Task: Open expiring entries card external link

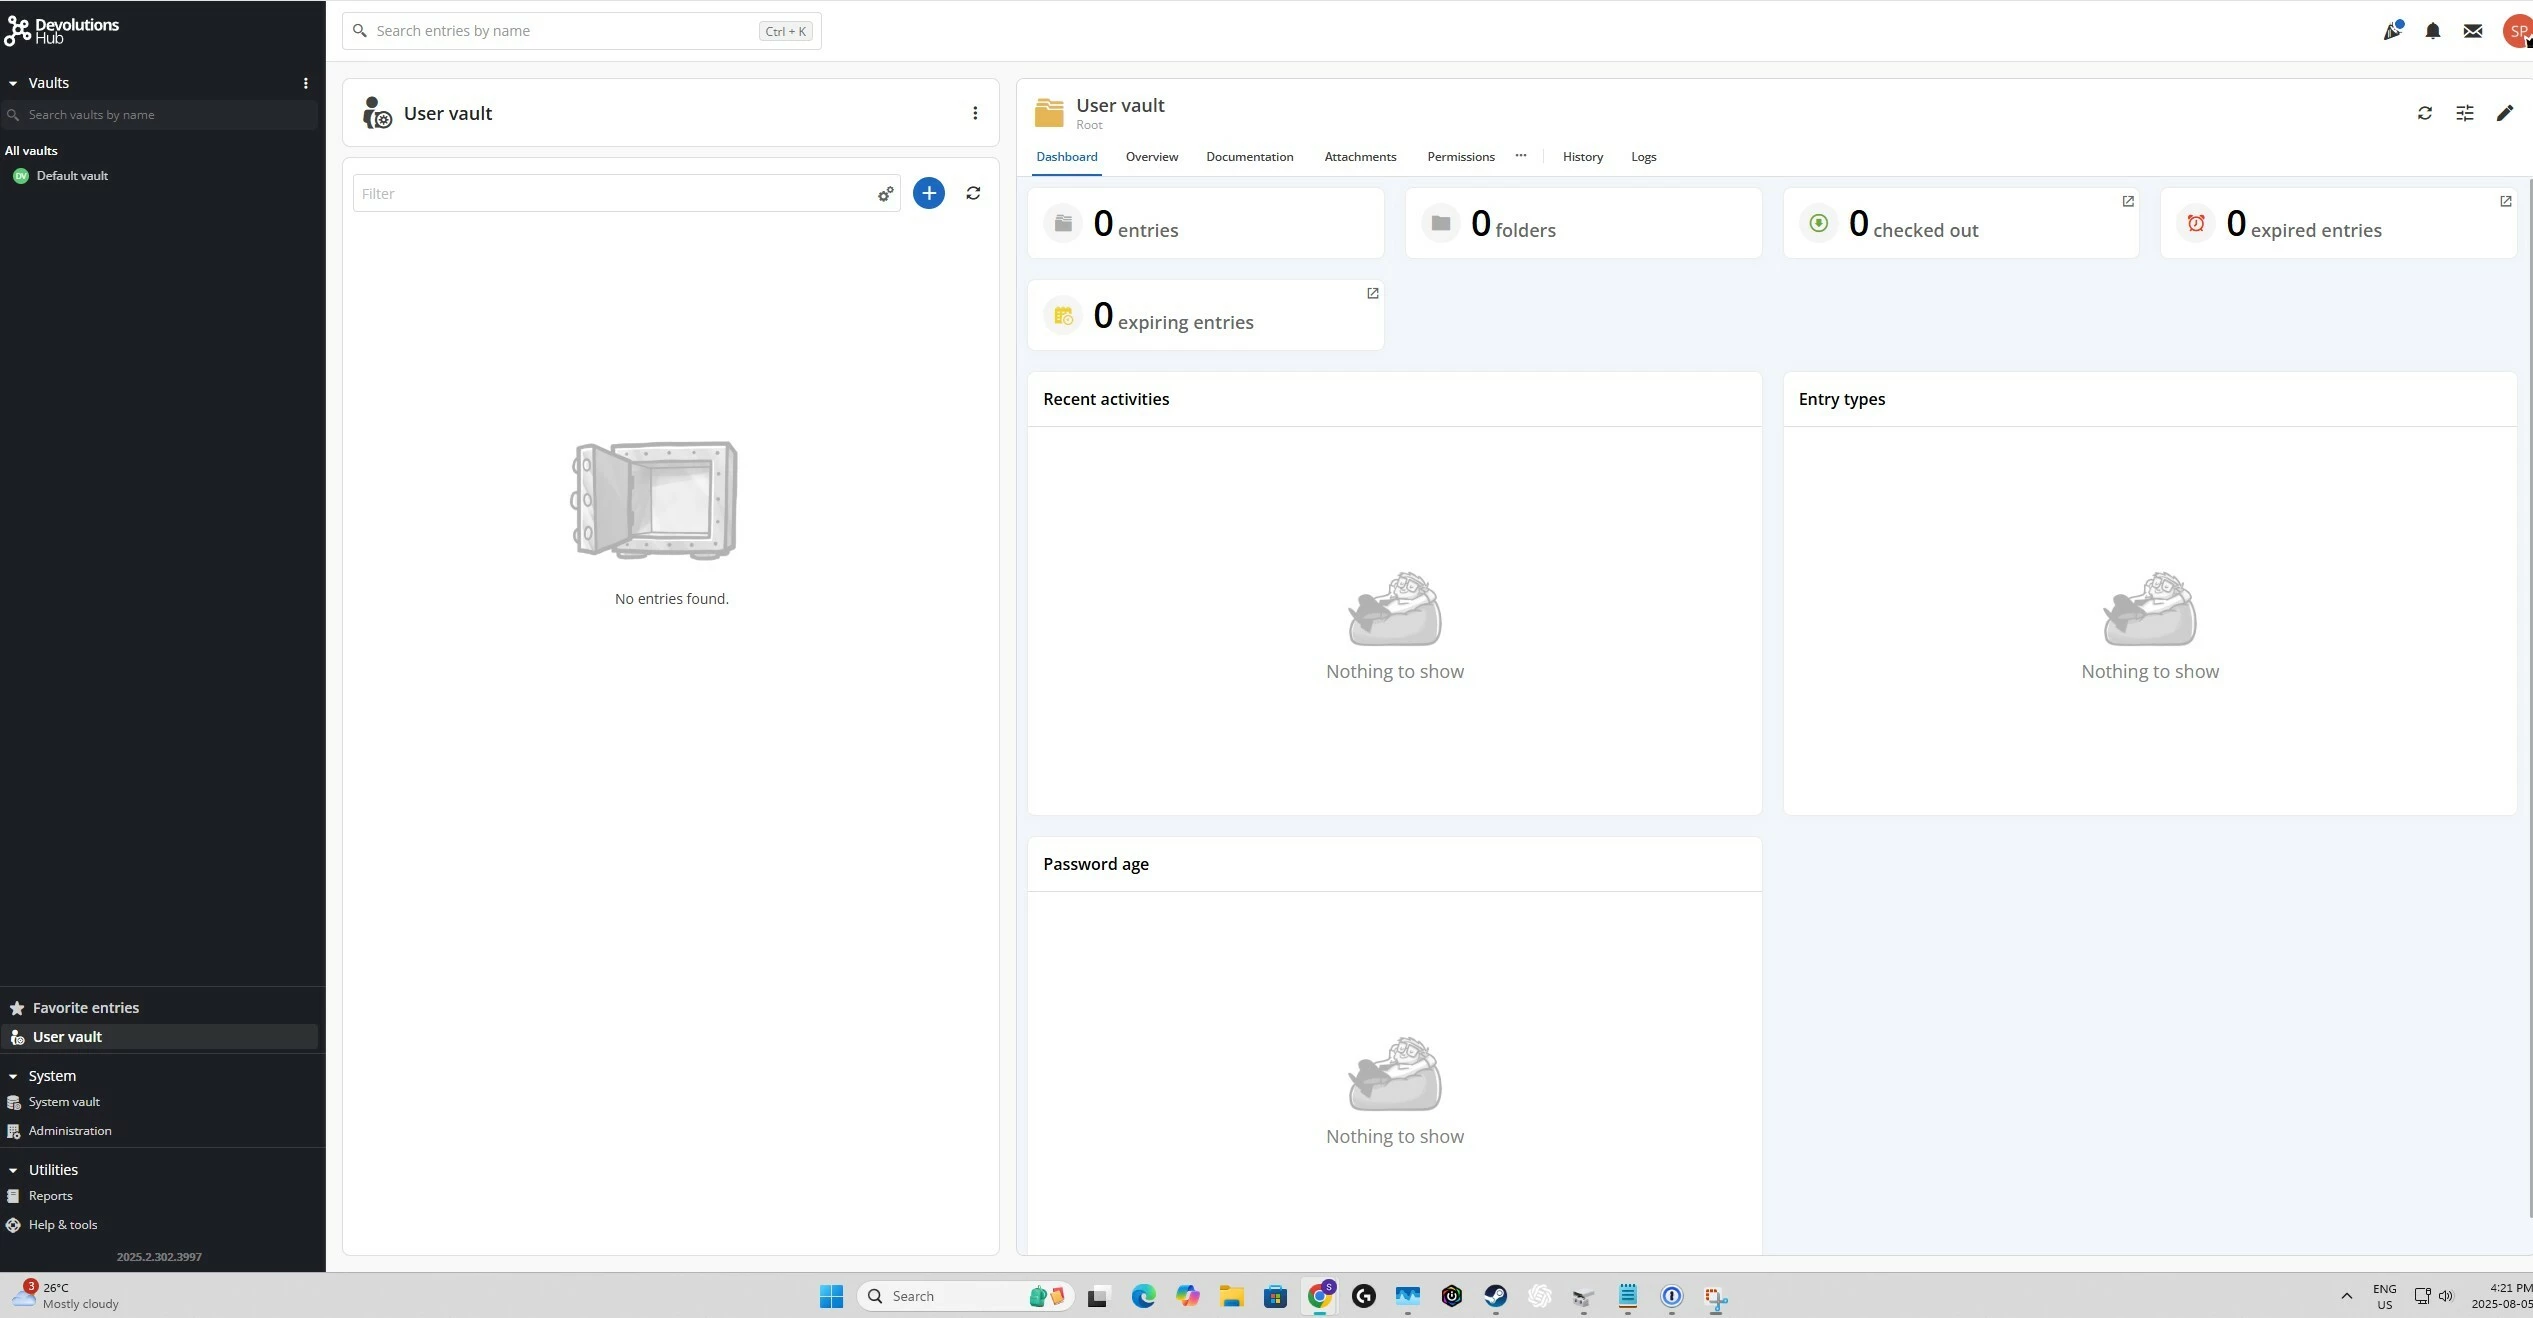Action: [x=1373, y=293]
